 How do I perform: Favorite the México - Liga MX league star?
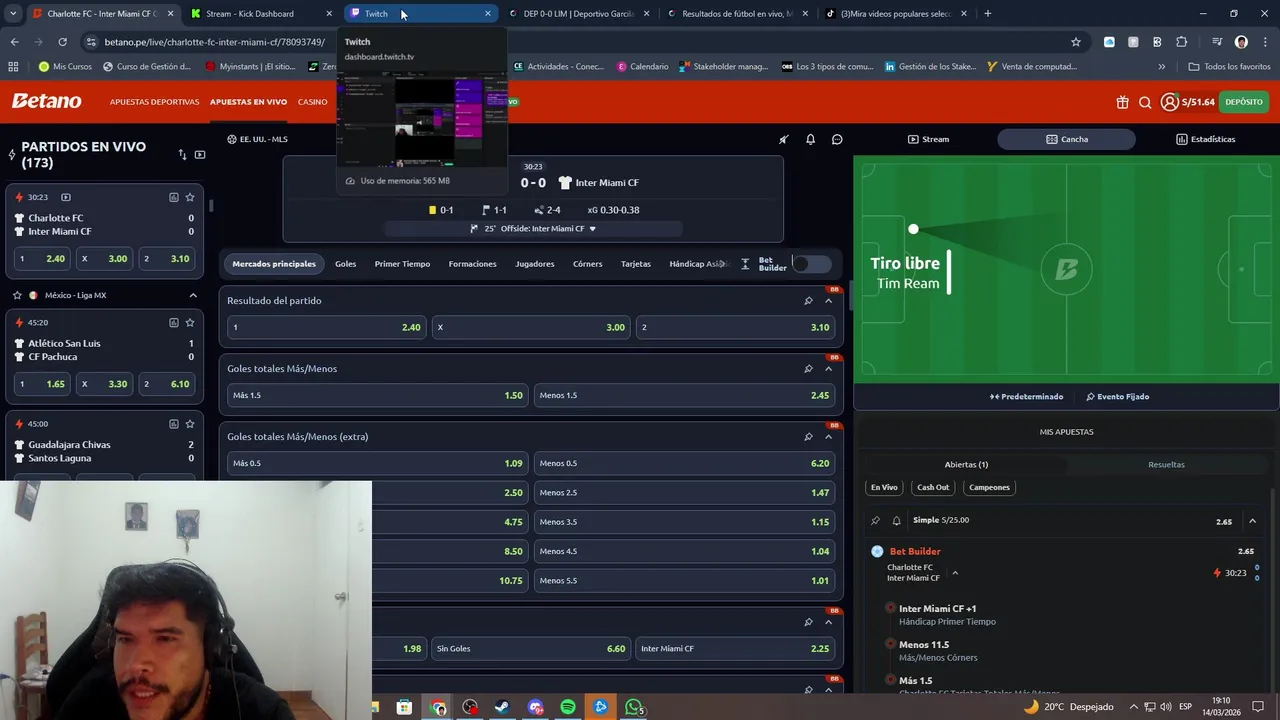[17, 295]
